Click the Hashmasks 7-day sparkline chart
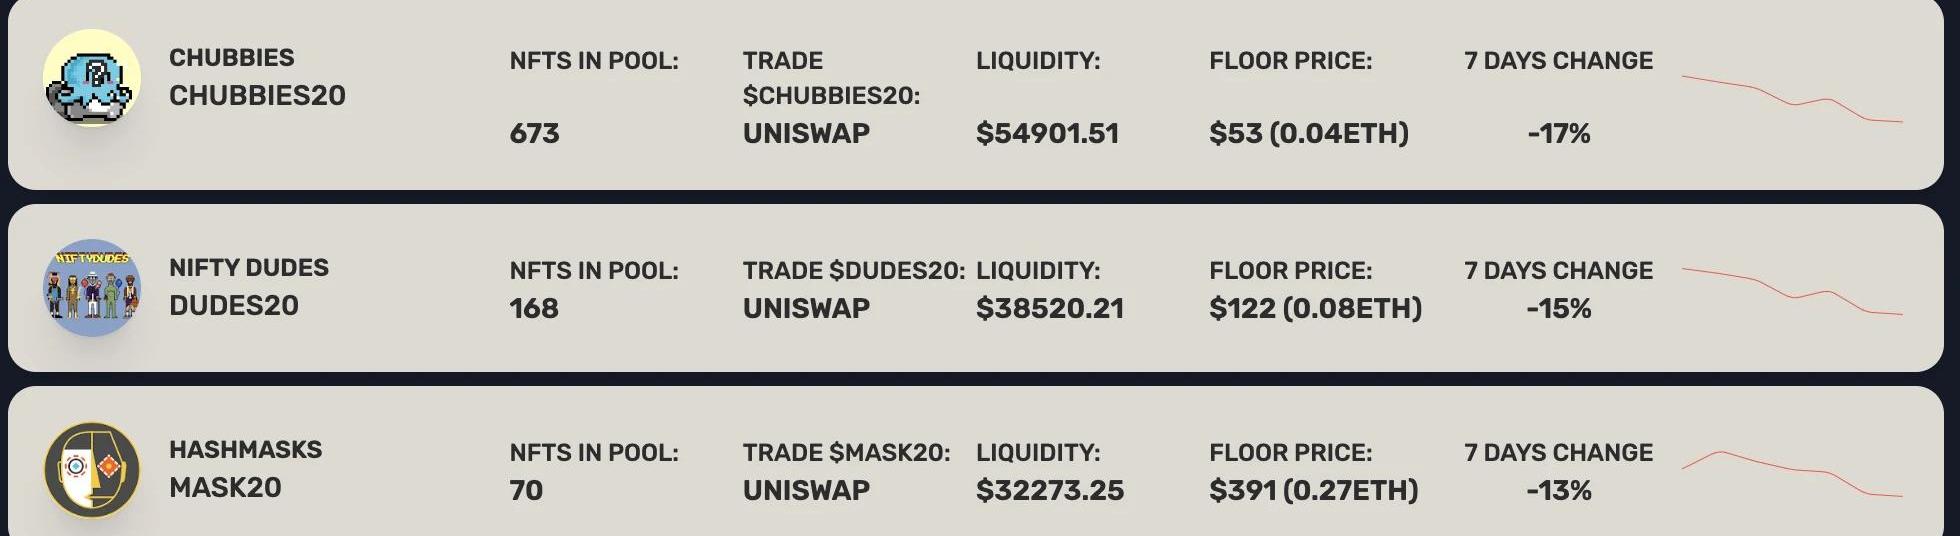Screen dimensions: 1960x536 pos(1791,473)
